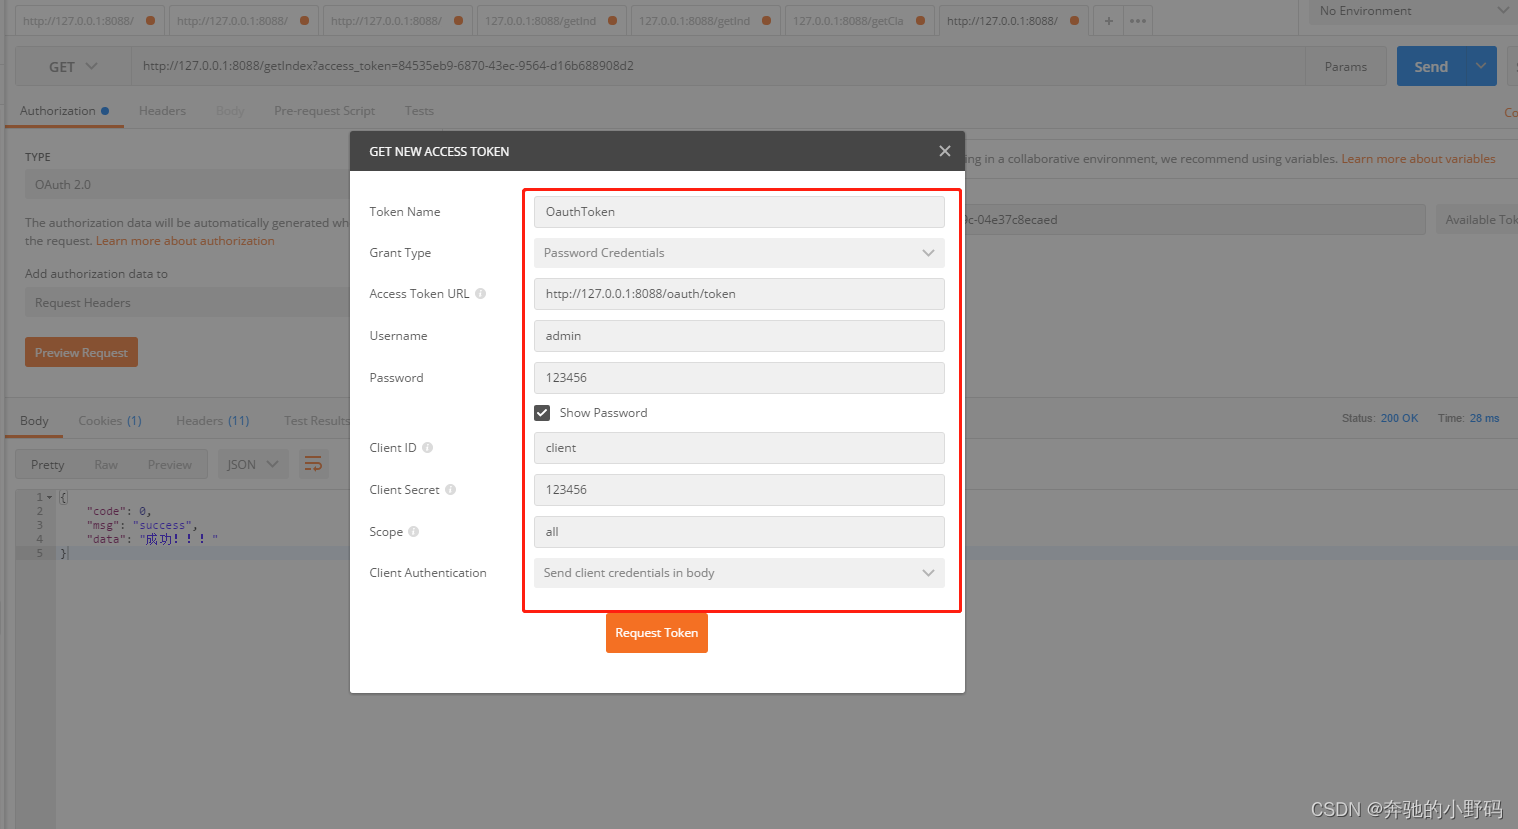
Task: Reveal hidden request tabs via the ellipsis icon
Action: (1138, 20)
